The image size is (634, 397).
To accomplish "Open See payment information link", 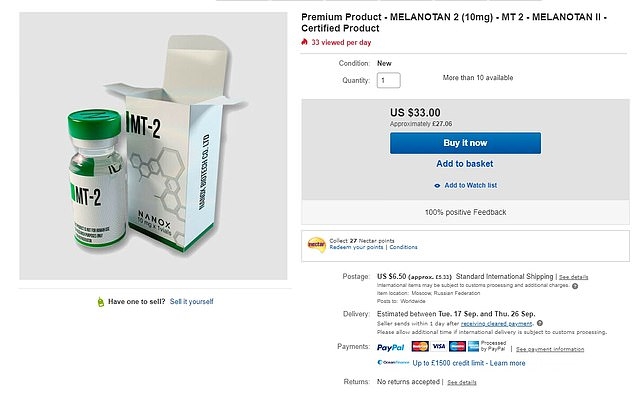I will [x=550, y=349].
